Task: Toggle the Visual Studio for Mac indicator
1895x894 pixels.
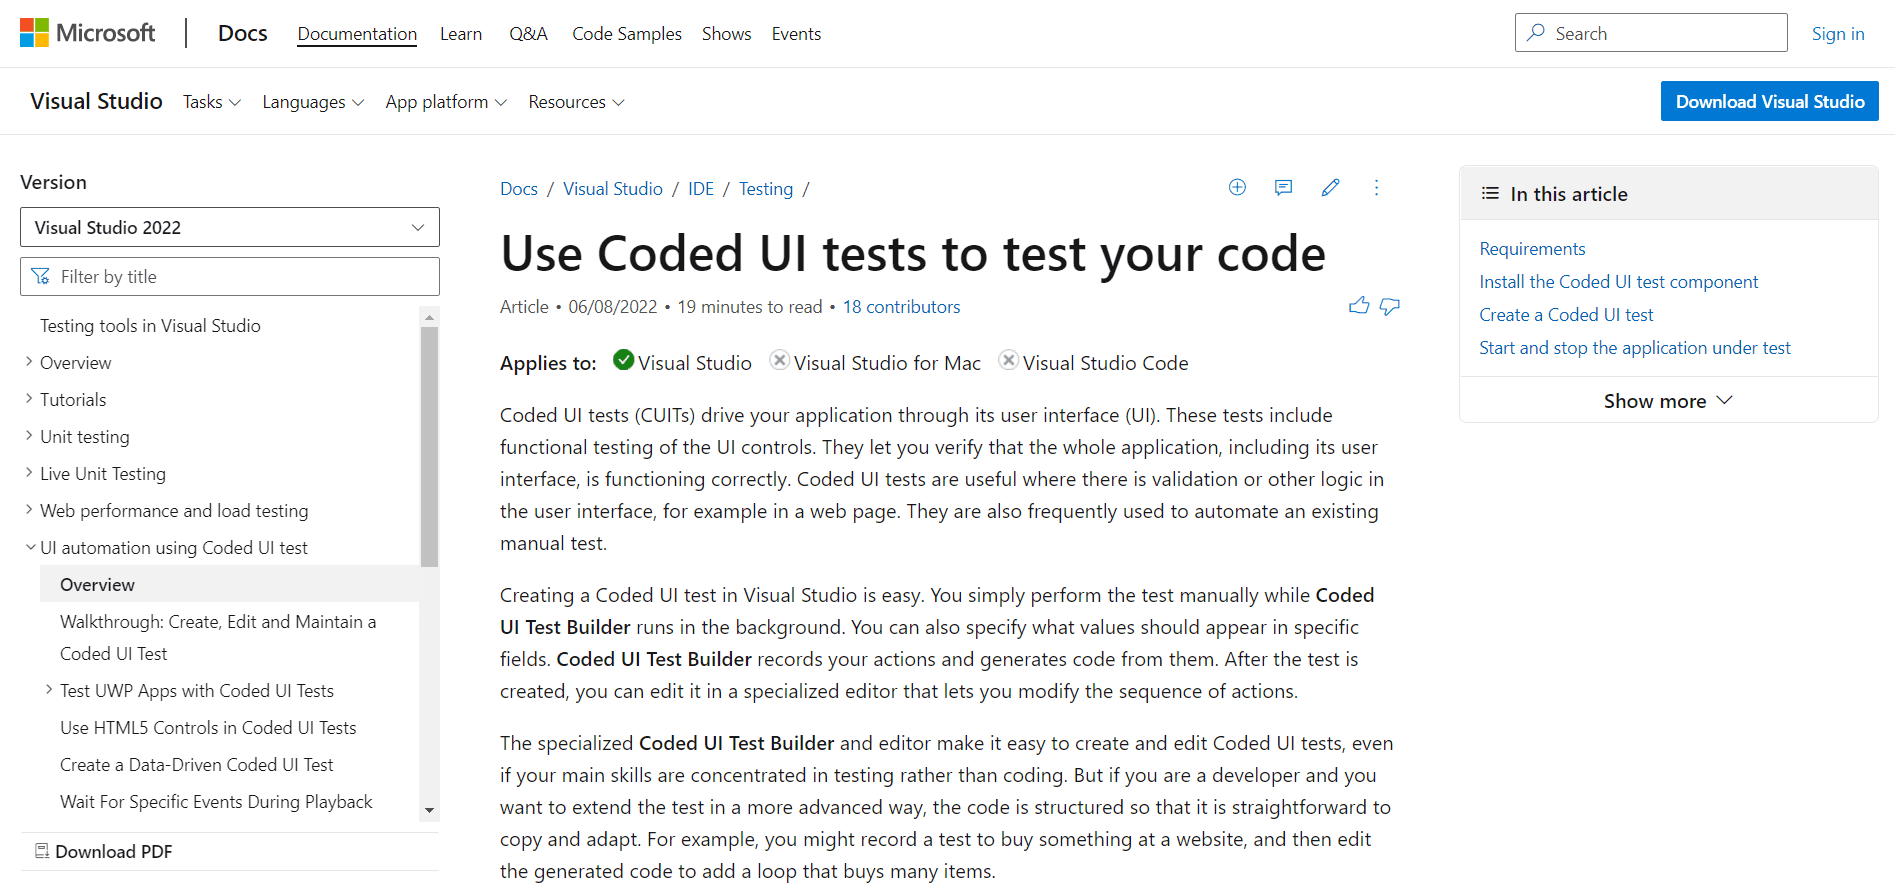Action: click(x=779, y=360)
